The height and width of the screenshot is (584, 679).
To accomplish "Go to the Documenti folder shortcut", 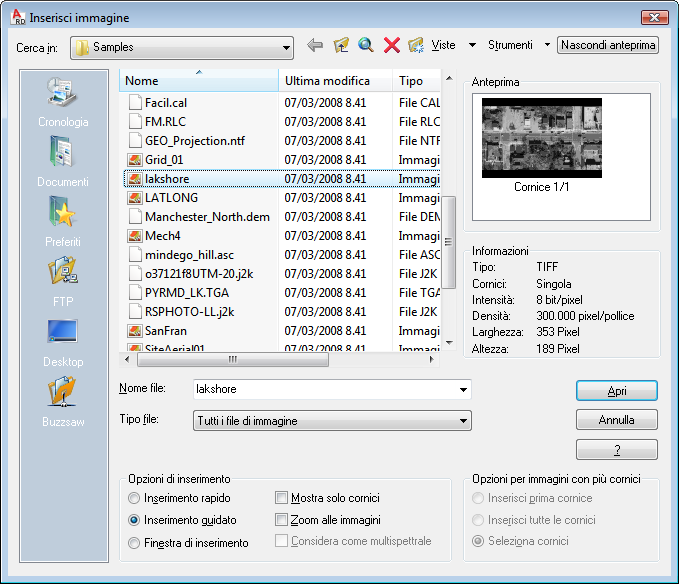I will tap(63, 161).
